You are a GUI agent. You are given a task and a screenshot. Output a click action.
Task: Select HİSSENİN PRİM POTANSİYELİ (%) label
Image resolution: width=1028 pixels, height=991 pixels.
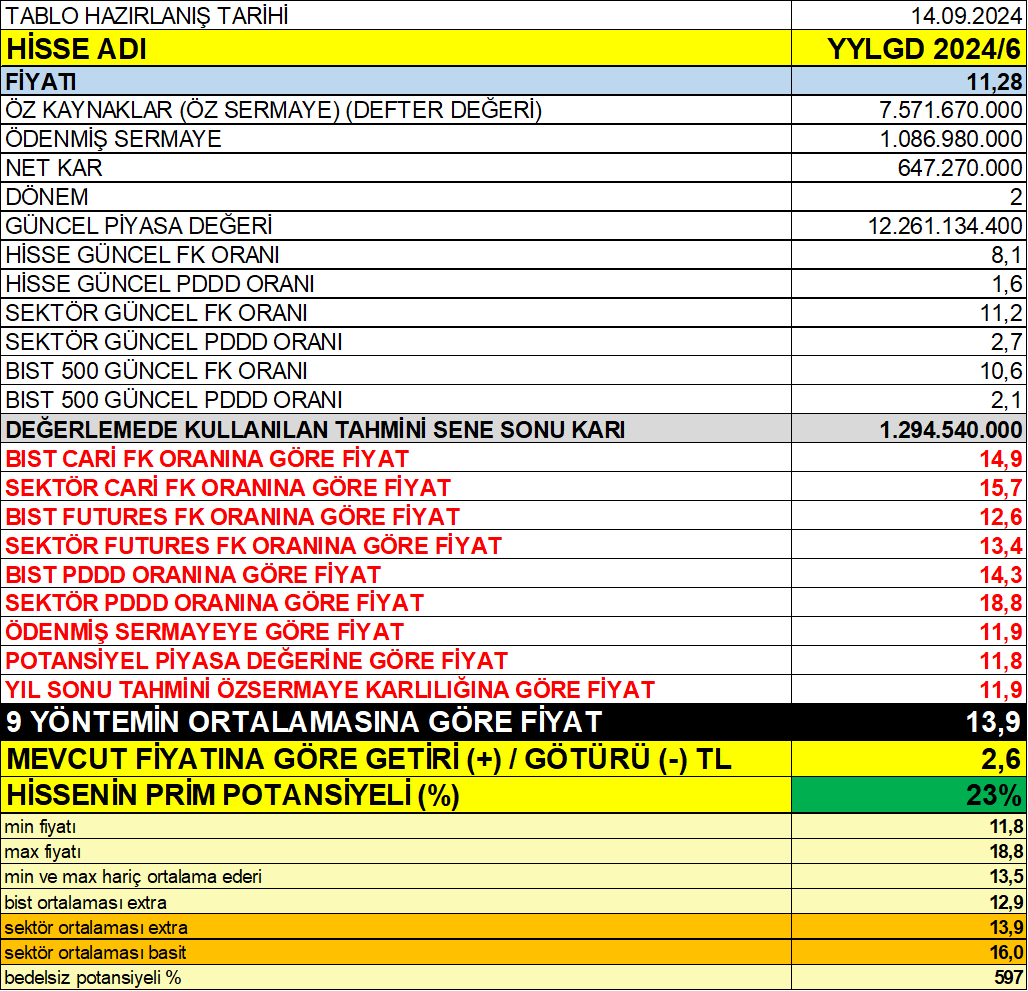point(233,795)
